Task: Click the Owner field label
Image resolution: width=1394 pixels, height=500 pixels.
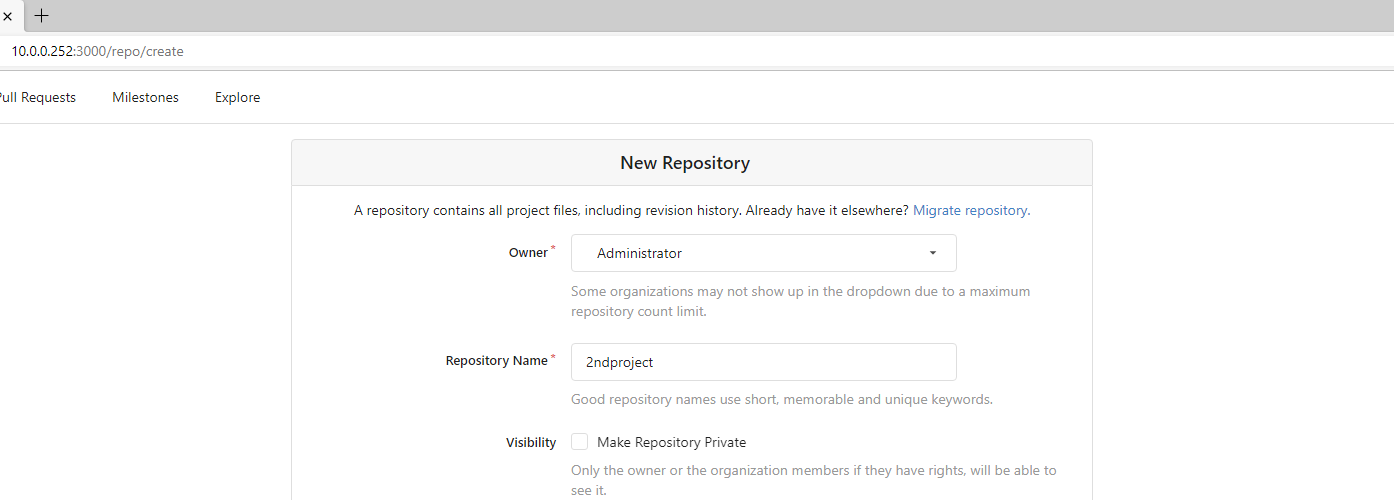Action: pyautogui.click(x=528, y=253)
